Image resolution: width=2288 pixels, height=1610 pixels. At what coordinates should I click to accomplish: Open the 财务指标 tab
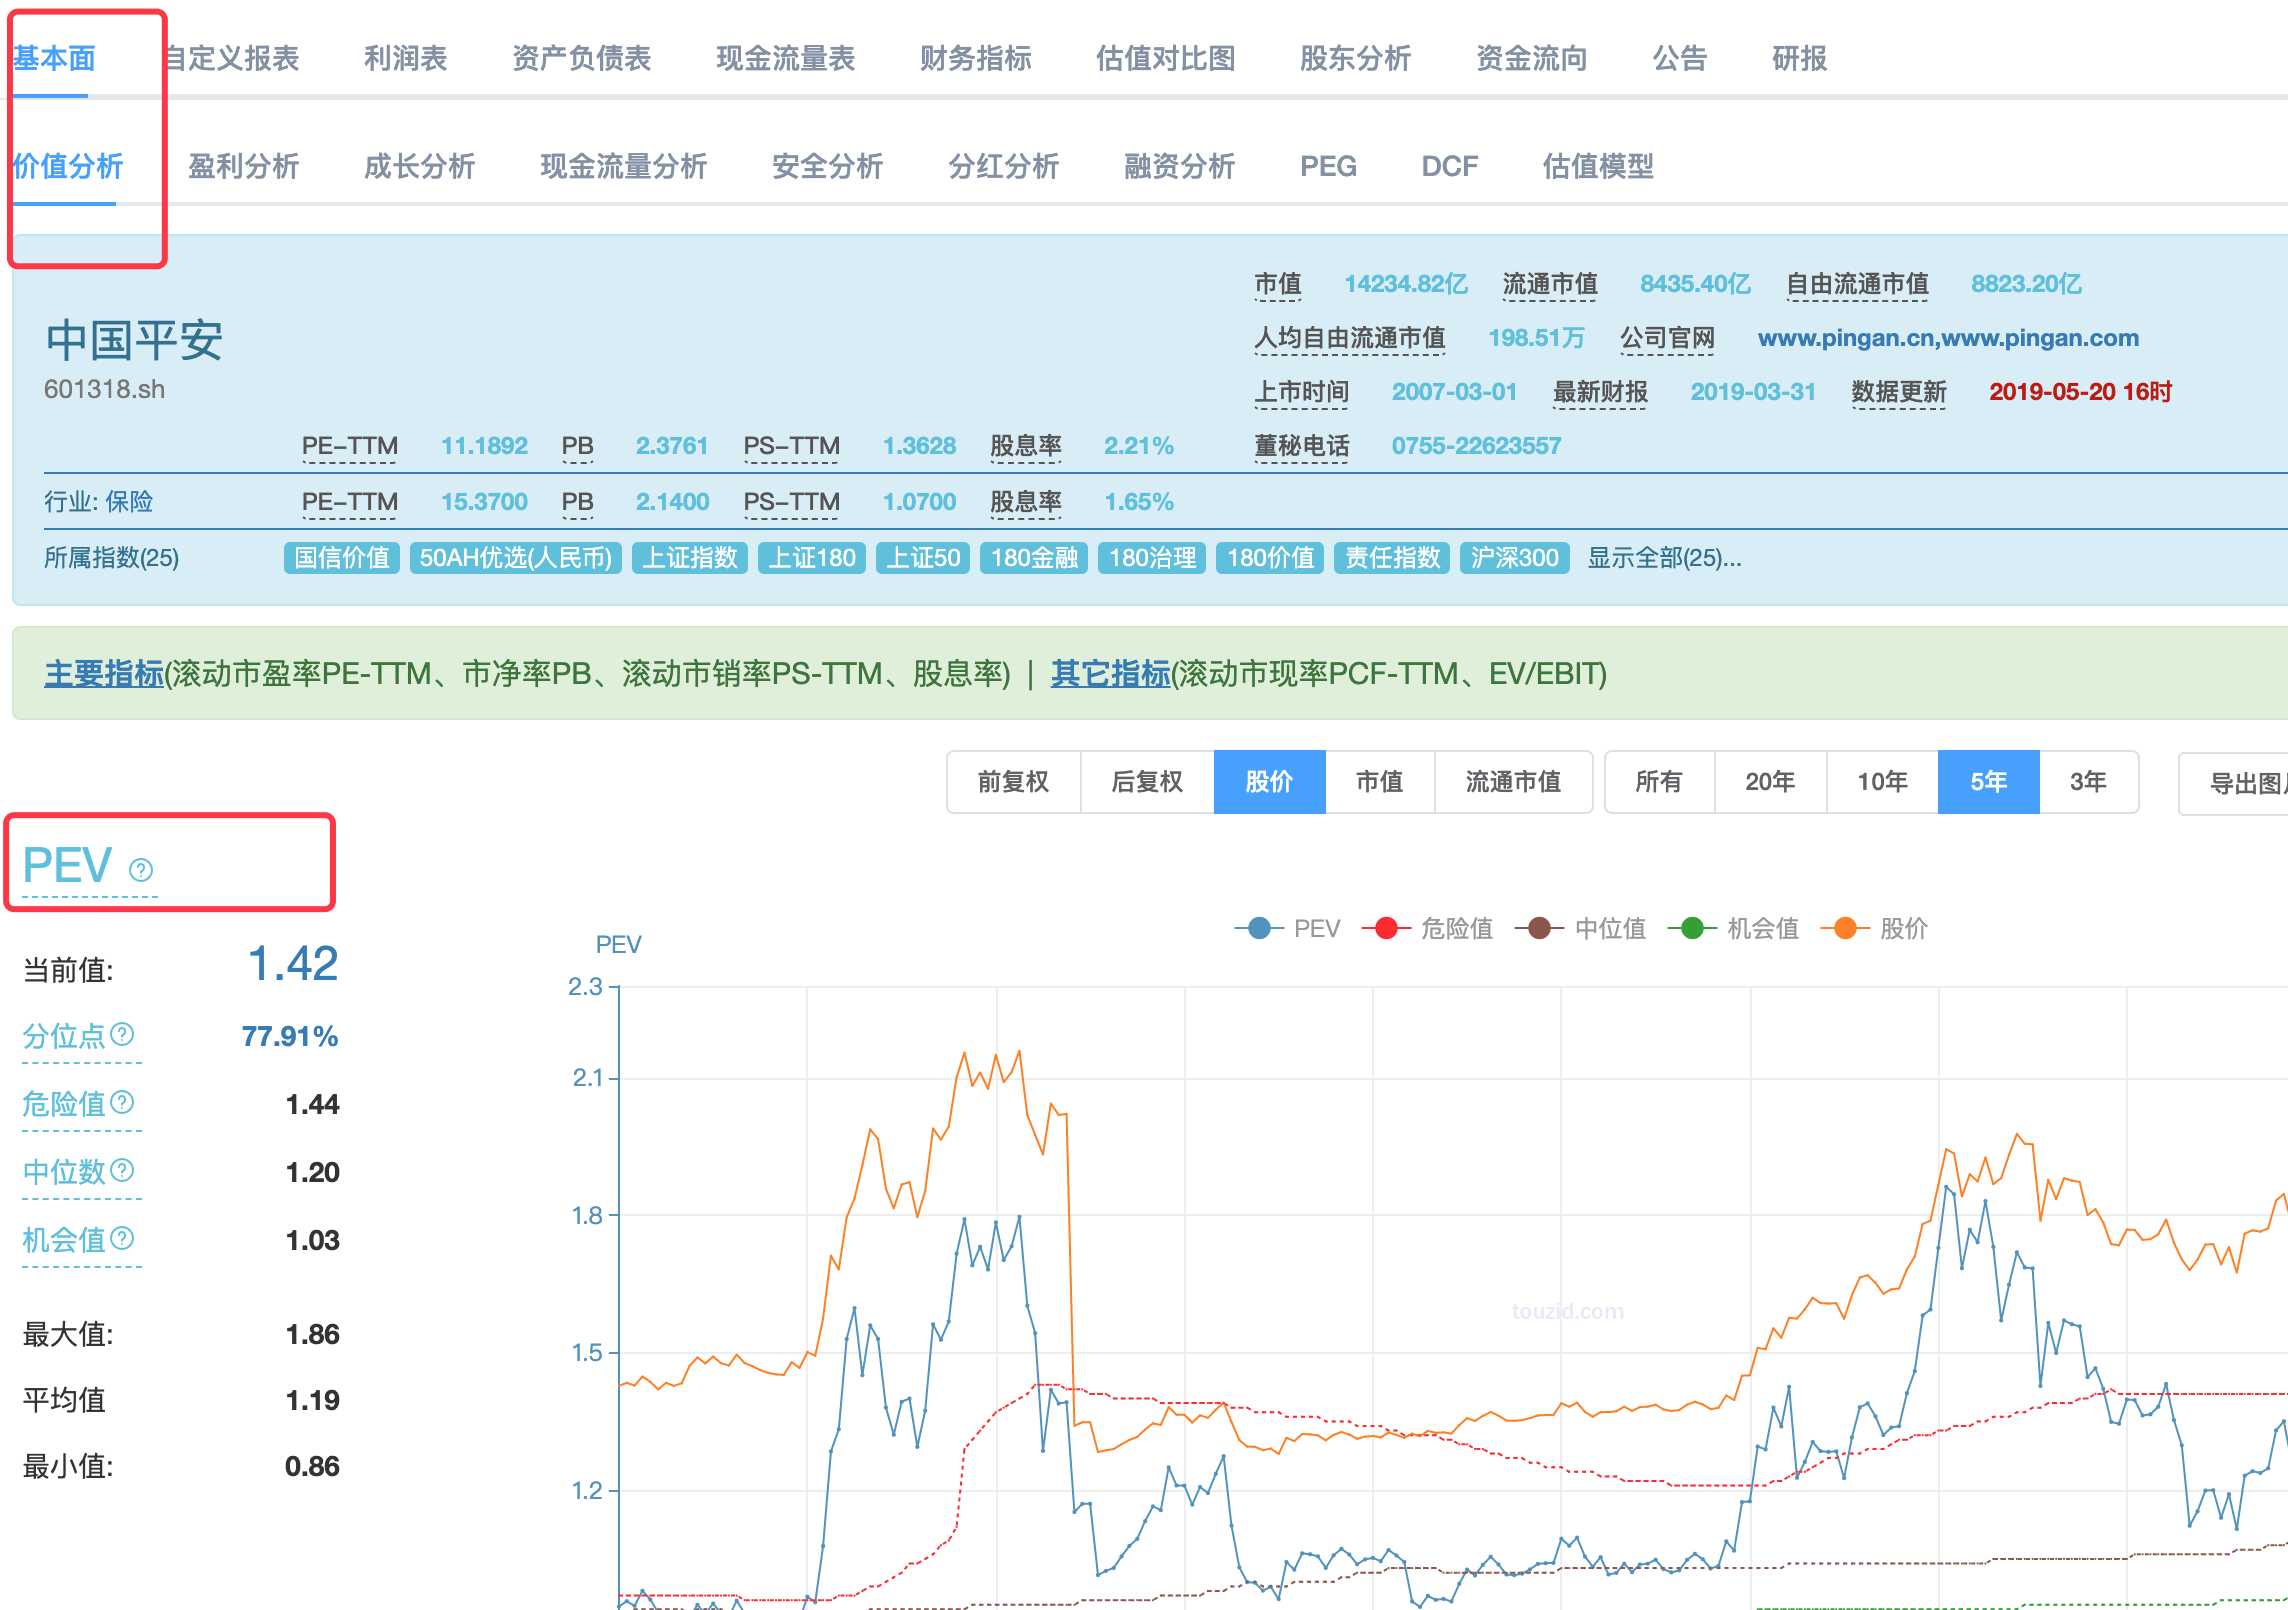975,58
